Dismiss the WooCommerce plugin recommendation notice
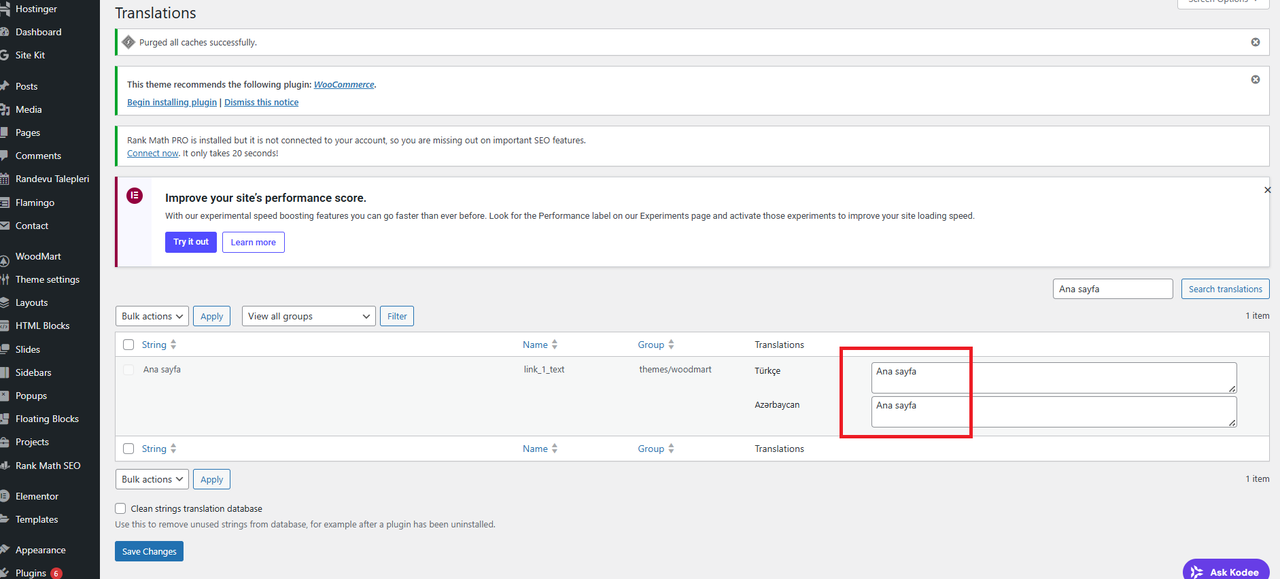The height and width of the screenshot is (579, 1280). 1255,79
